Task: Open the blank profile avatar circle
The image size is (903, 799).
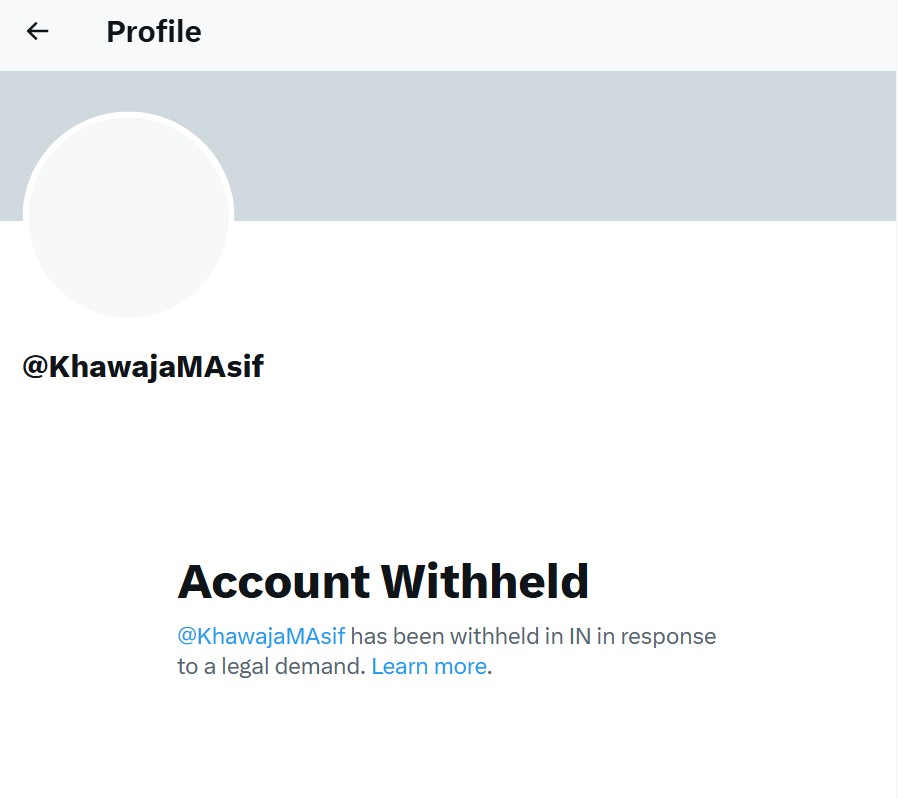Action: point(128,217)
